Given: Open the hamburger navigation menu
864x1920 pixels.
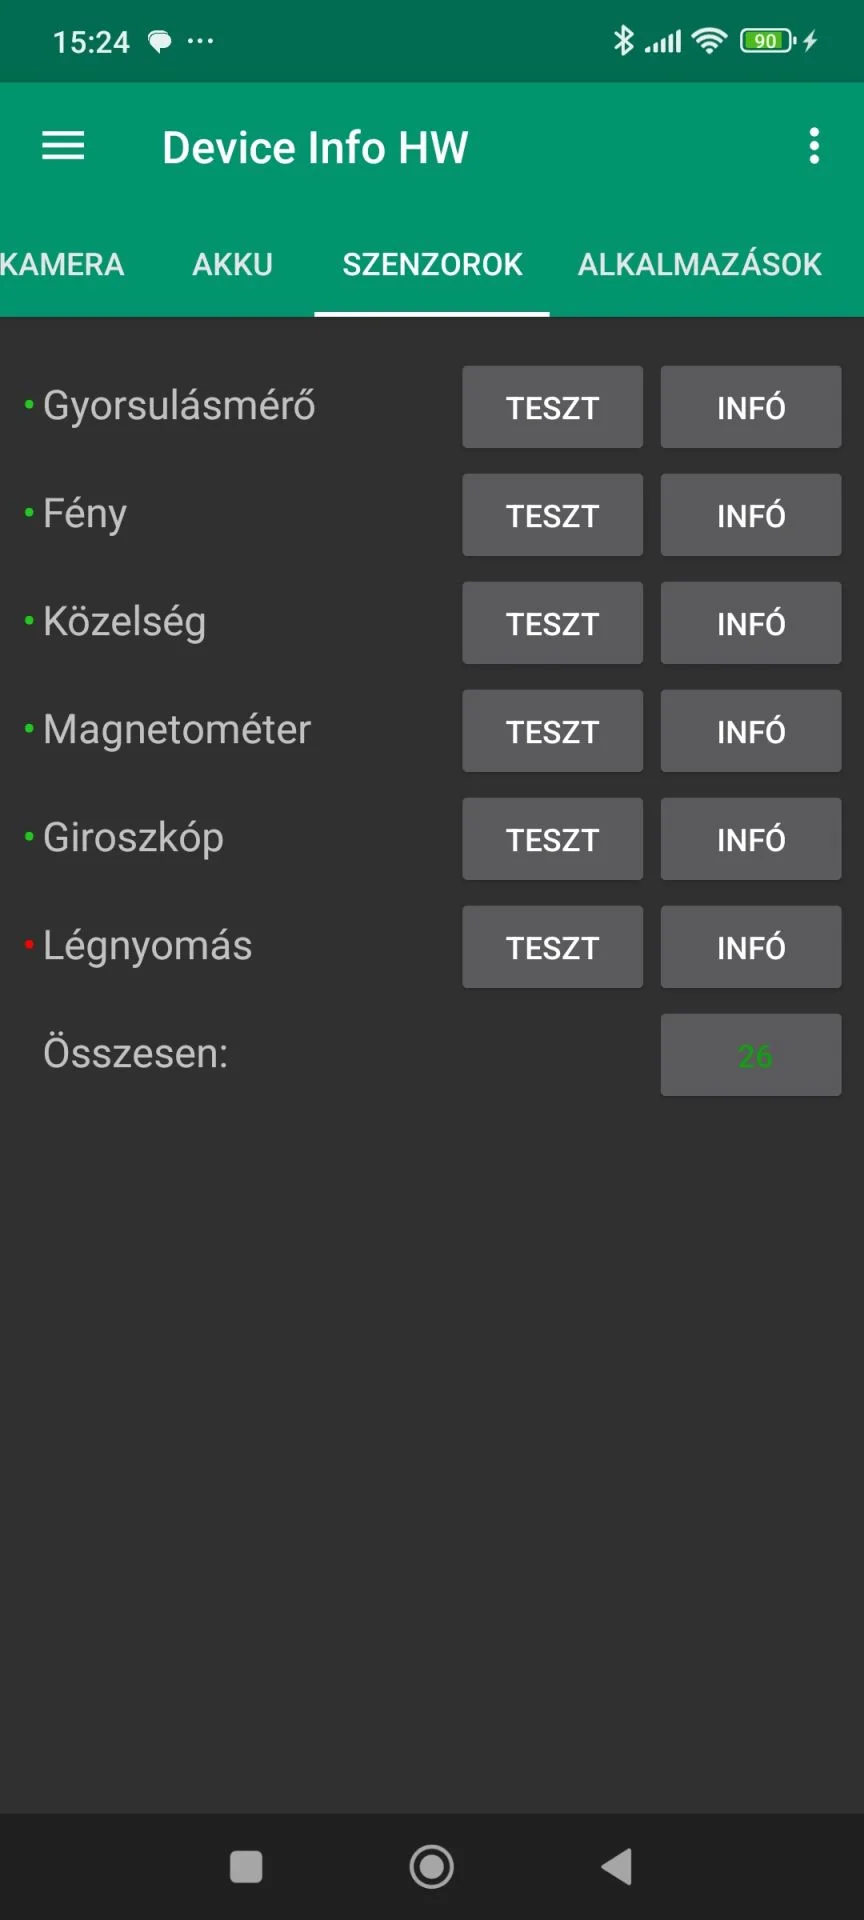Looking at the screenshot, I should (x=63, y=147).
